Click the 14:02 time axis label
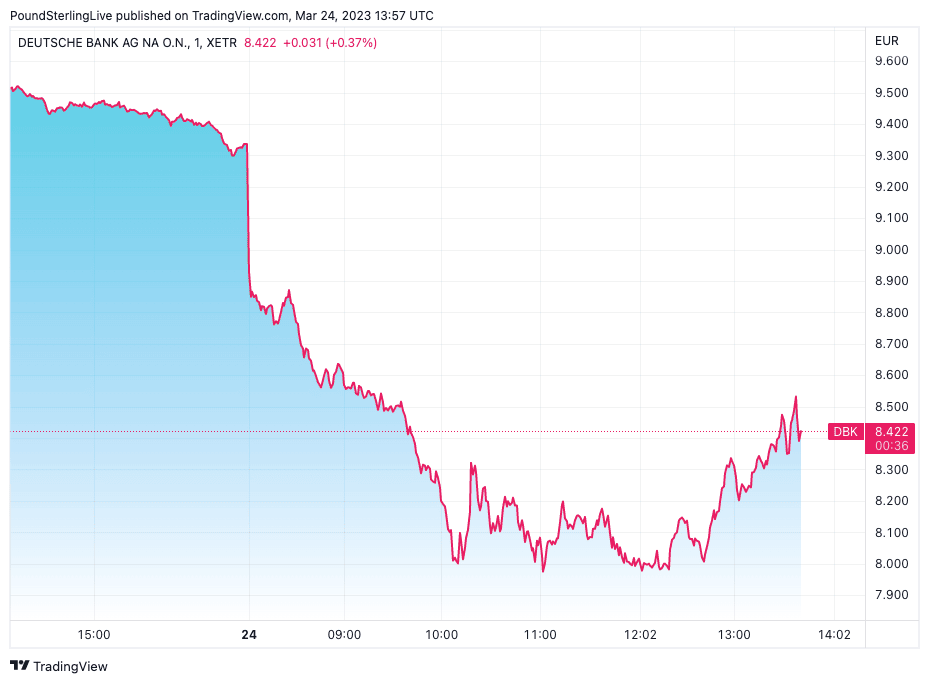Image resolution: width=929 pixels, height=683 pixels. (835, 634)
